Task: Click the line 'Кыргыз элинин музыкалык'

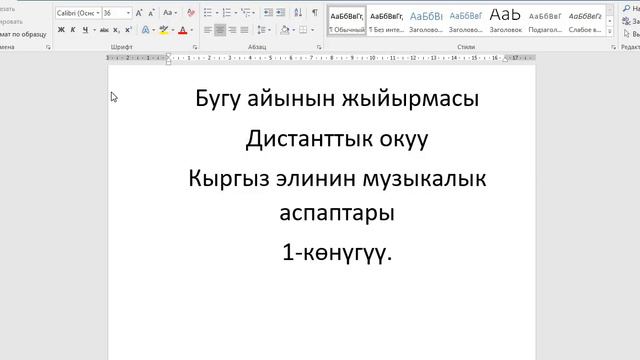Action: pos(337,179)
